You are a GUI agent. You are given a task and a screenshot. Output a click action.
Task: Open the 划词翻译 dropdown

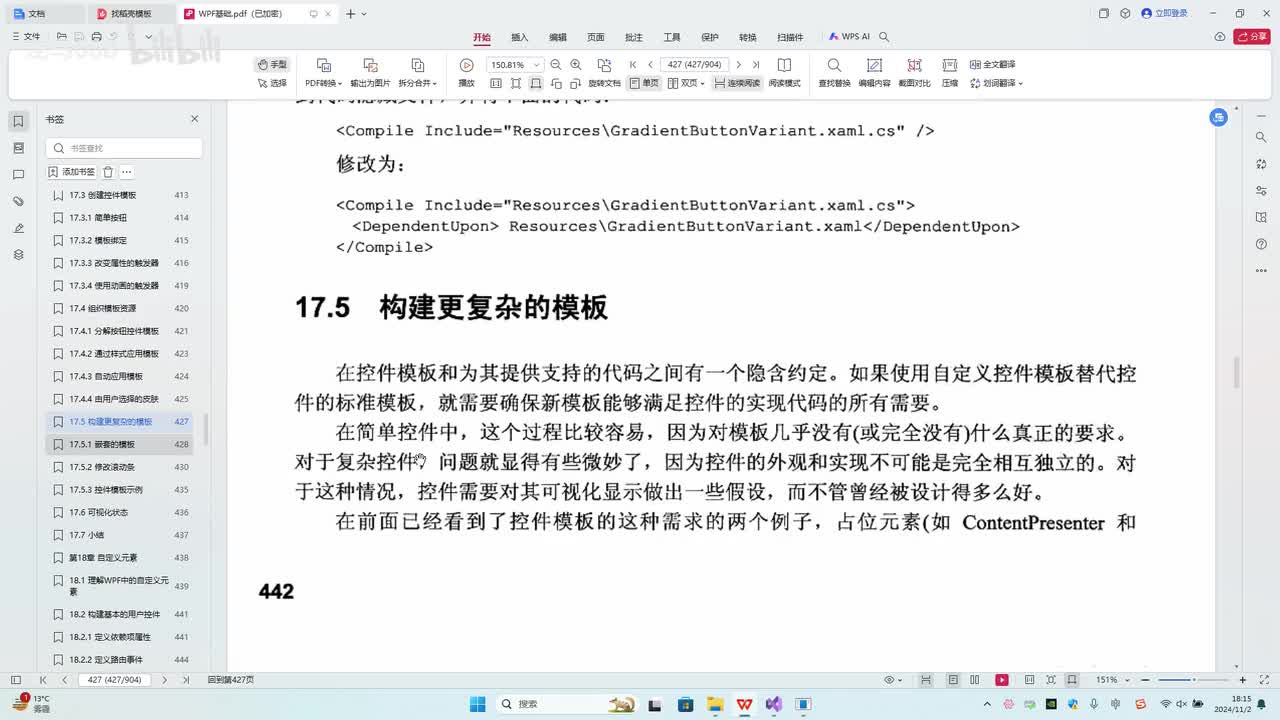click(x=997, y=83)
